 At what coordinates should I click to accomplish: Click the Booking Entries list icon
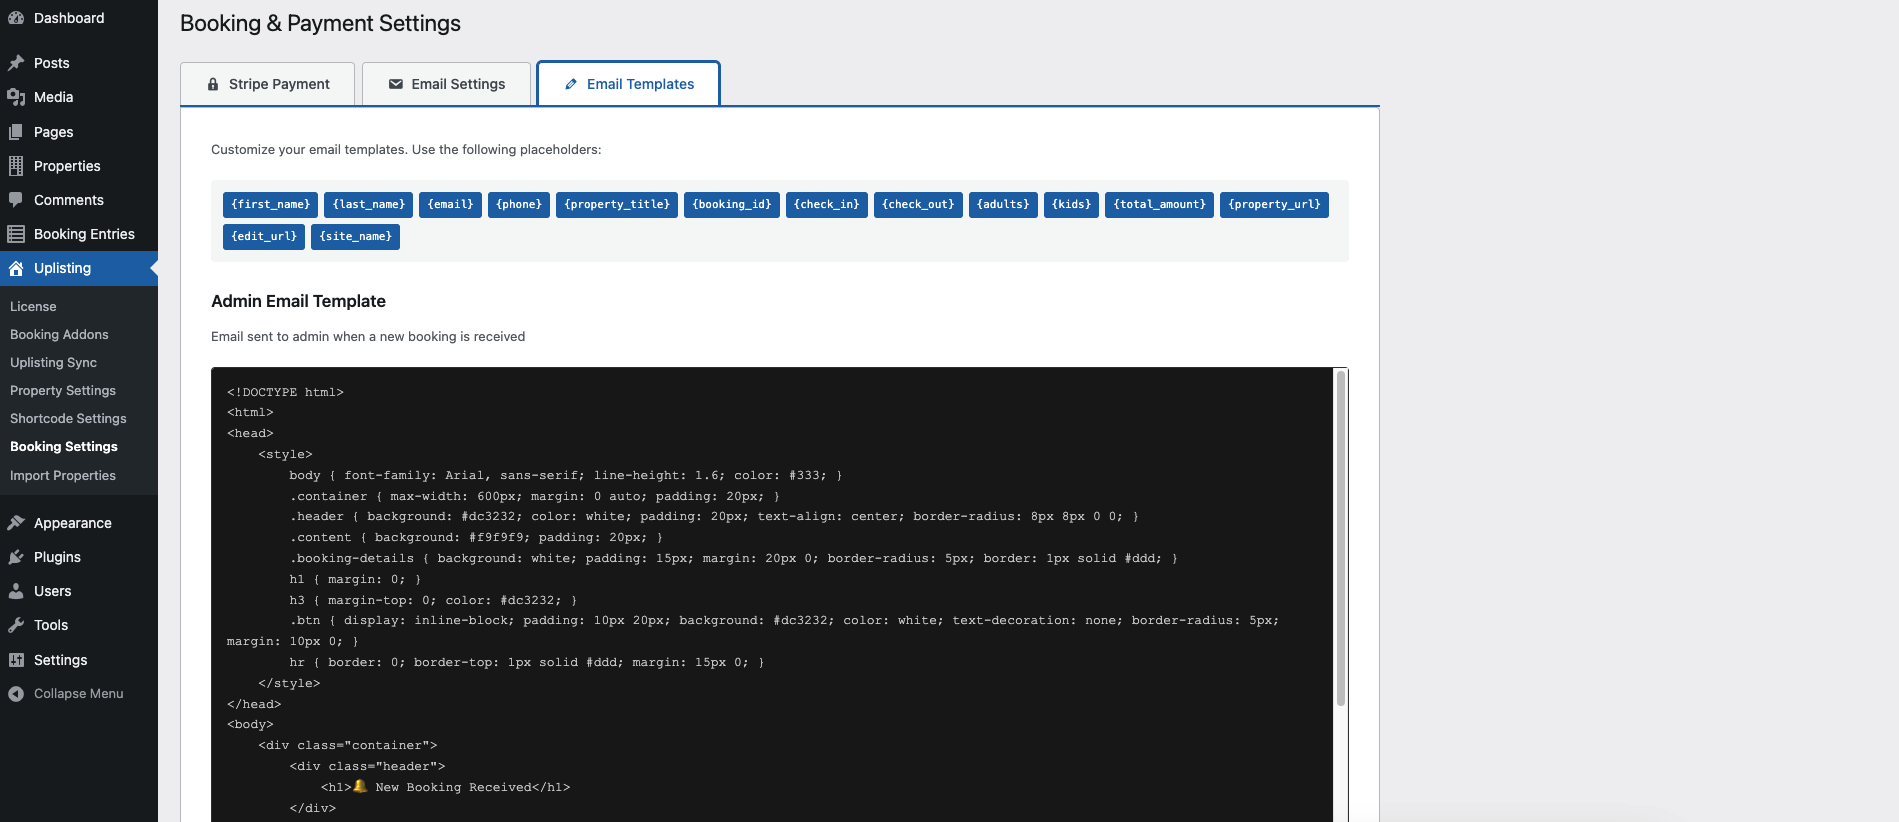(16, 234)
